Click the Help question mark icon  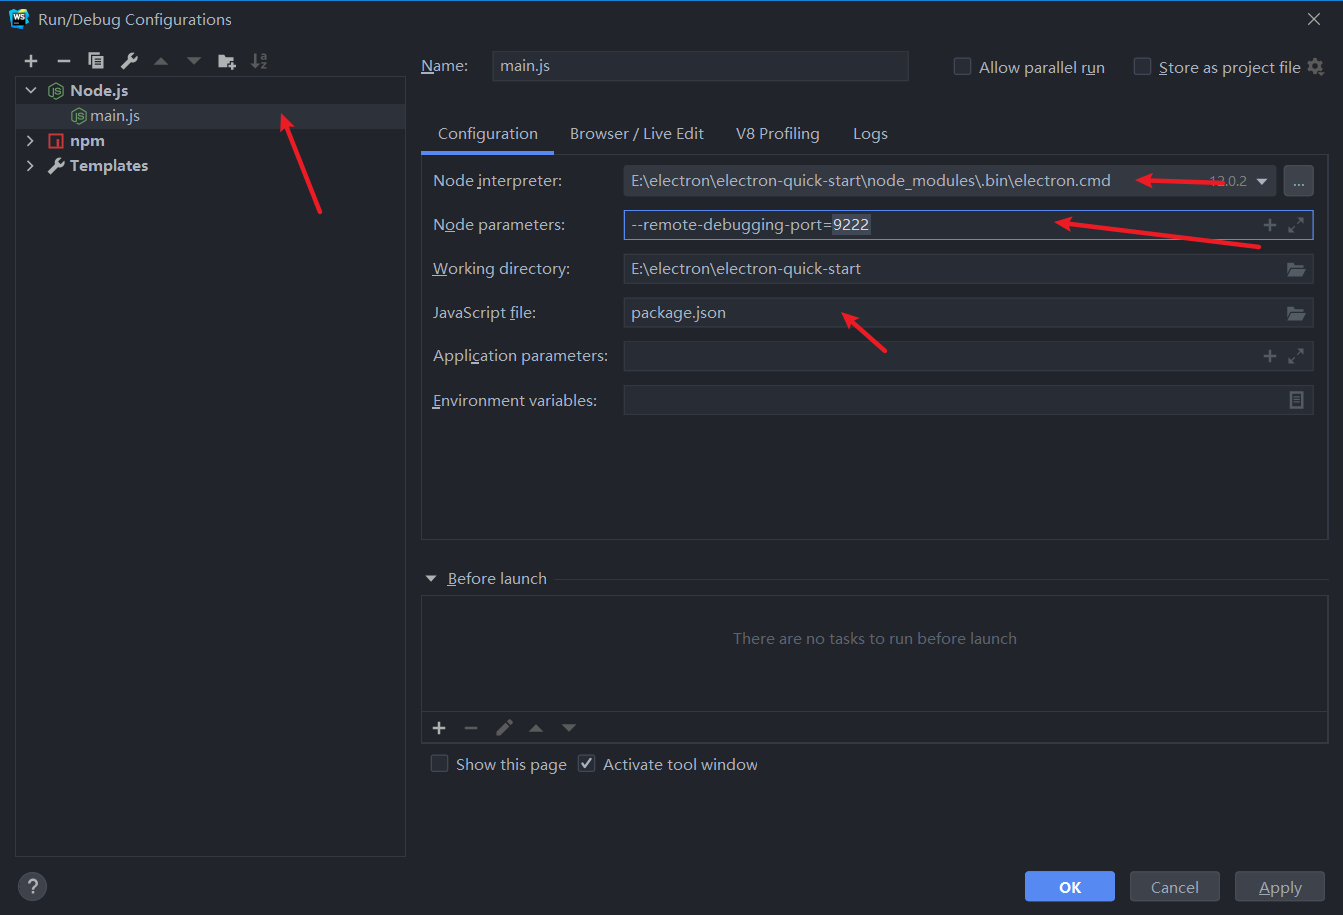coord(32,886)
